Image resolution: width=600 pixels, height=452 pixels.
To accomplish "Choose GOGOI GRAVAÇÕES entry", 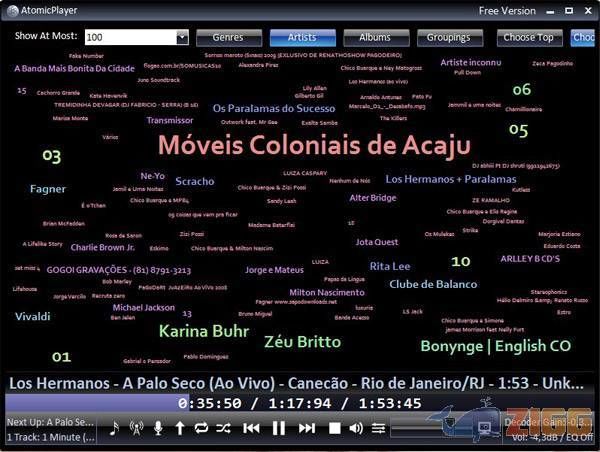I will [x=119, y=270].
